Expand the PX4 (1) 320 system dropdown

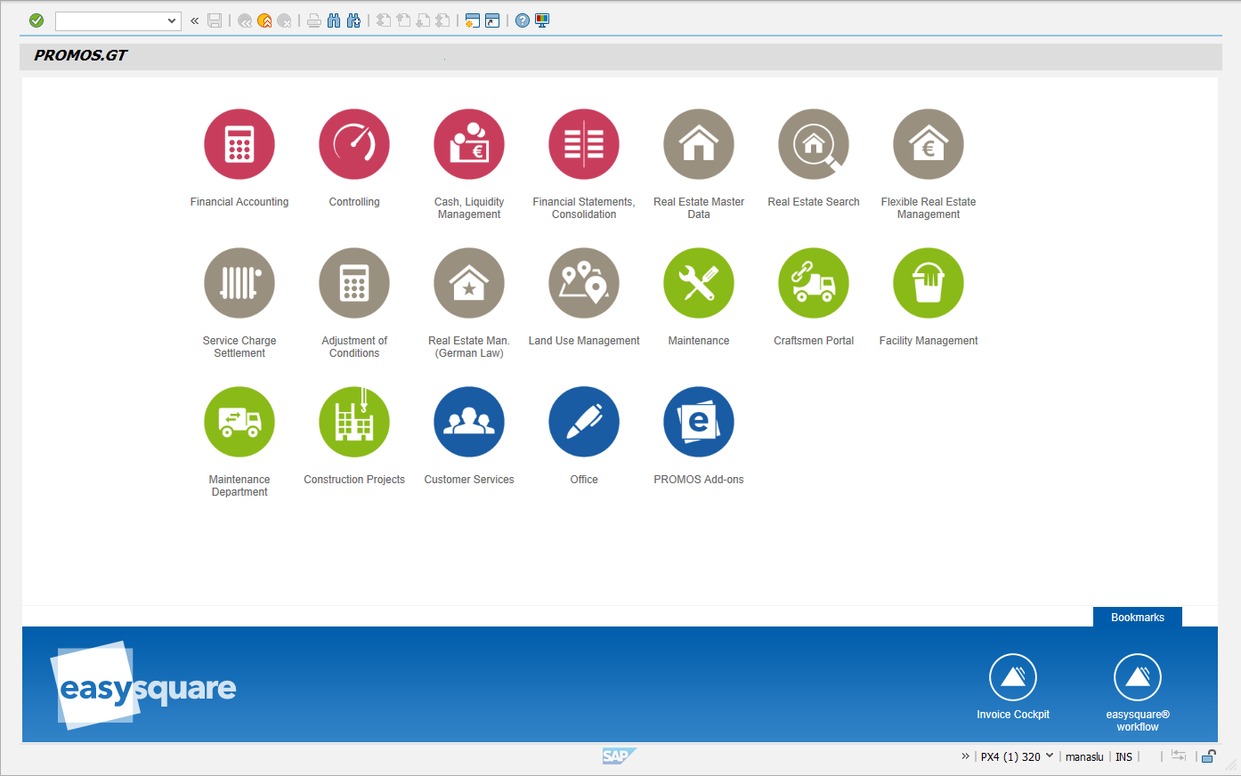click(1049, 756)
